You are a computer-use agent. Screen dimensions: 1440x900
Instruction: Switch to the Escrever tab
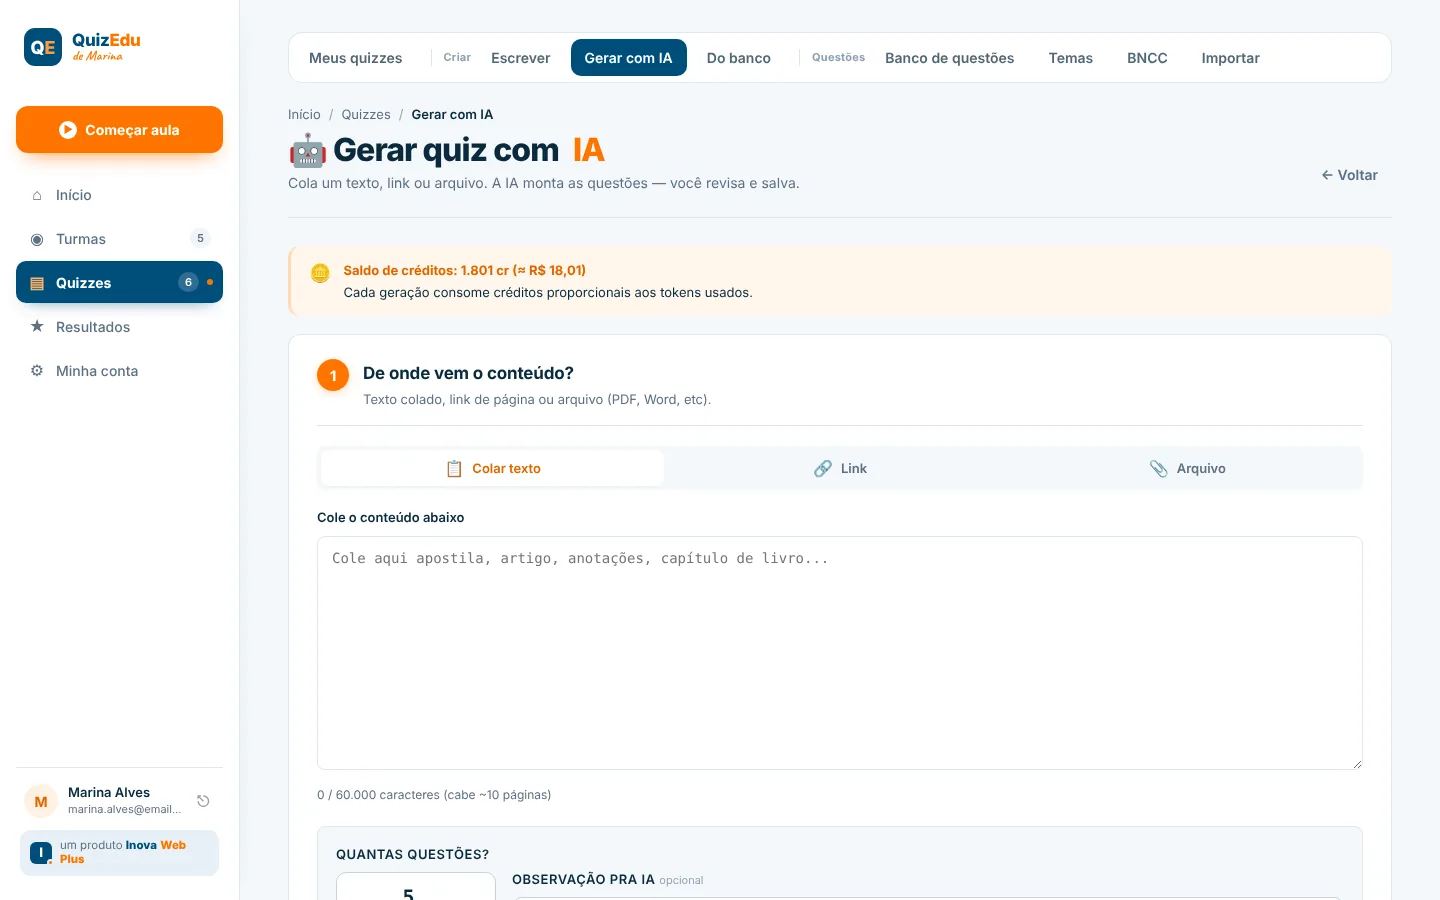521,58
